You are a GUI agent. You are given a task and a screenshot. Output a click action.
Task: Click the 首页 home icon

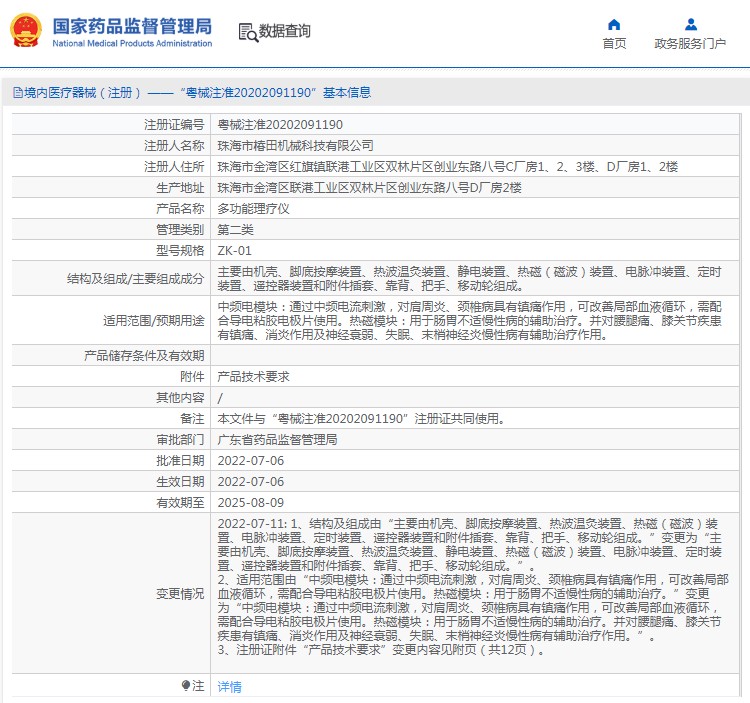point(614,24)
